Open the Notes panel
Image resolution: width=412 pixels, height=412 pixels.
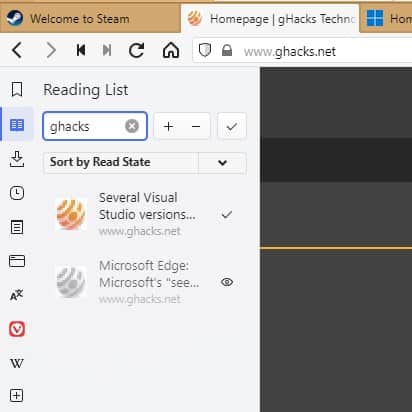coord(17,227)
